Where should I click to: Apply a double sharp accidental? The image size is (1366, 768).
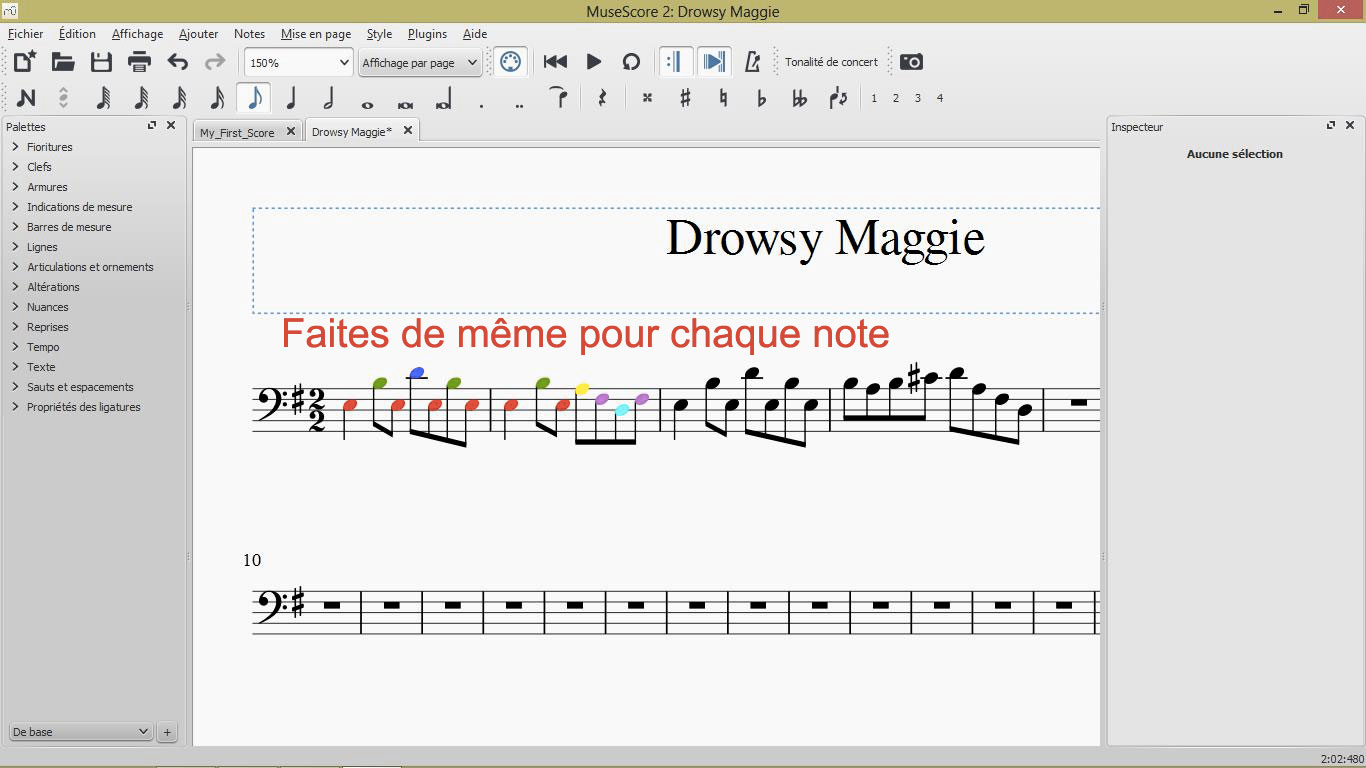(647, 98)
